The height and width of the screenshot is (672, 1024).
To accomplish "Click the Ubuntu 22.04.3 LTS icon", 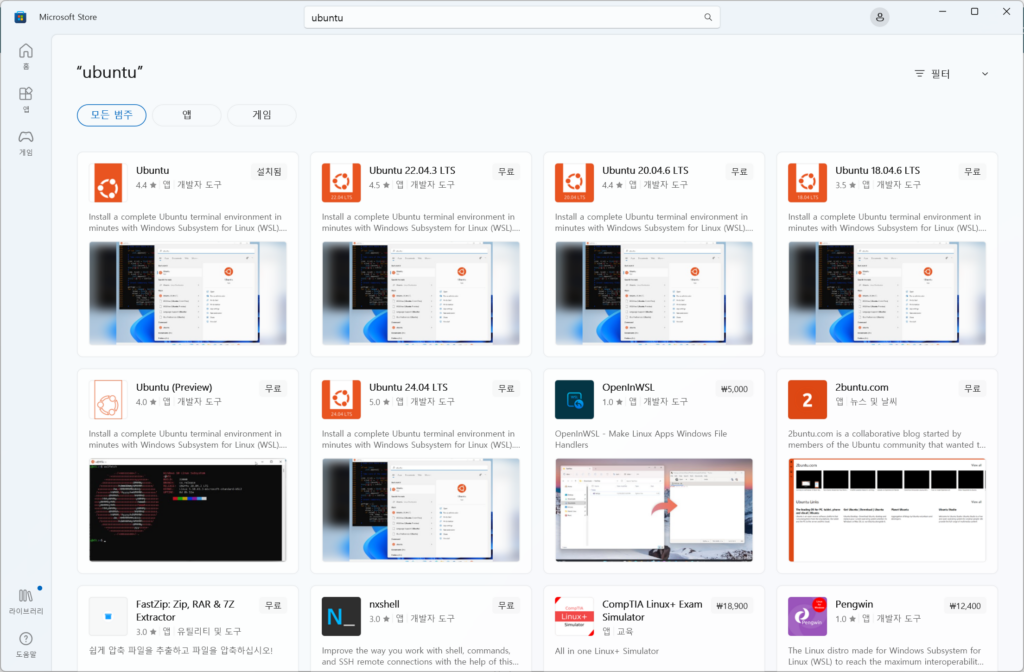I will pyautogui.click(x=341, y=182).
